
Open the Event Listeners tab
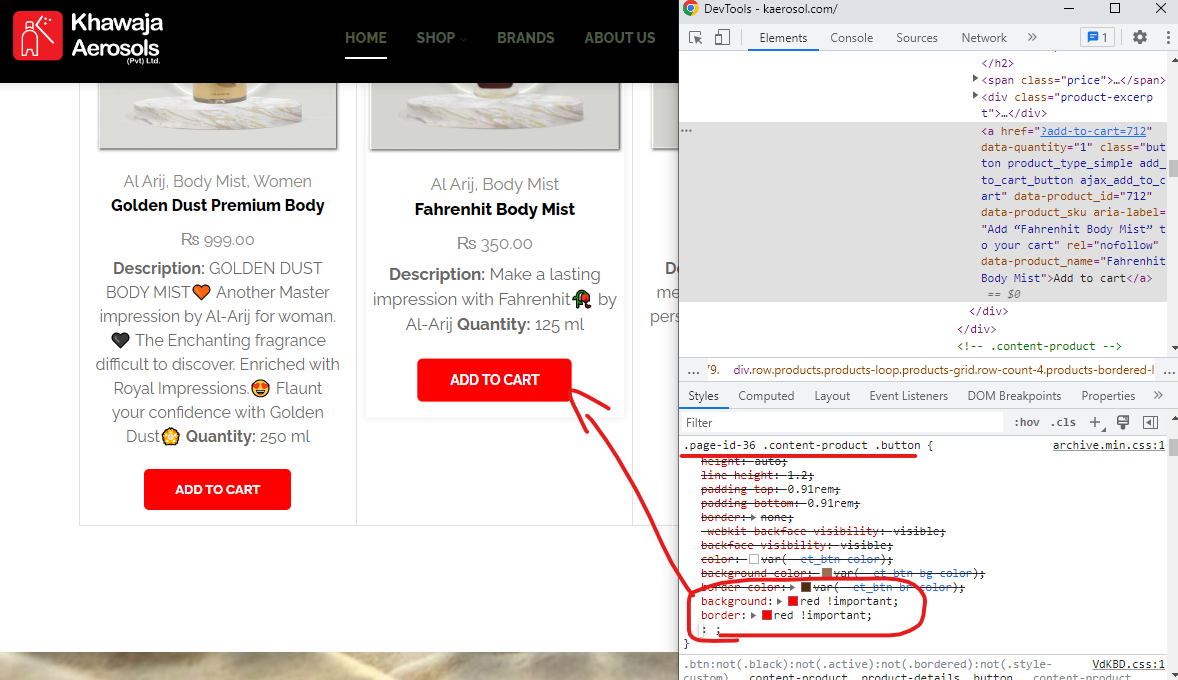point(908,396)
